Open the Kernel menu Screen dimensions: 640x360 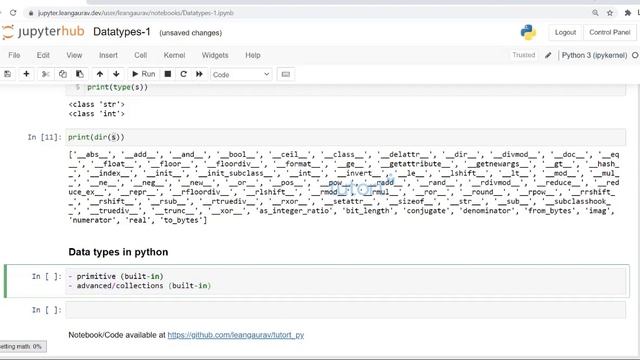(x=174, y=55)
